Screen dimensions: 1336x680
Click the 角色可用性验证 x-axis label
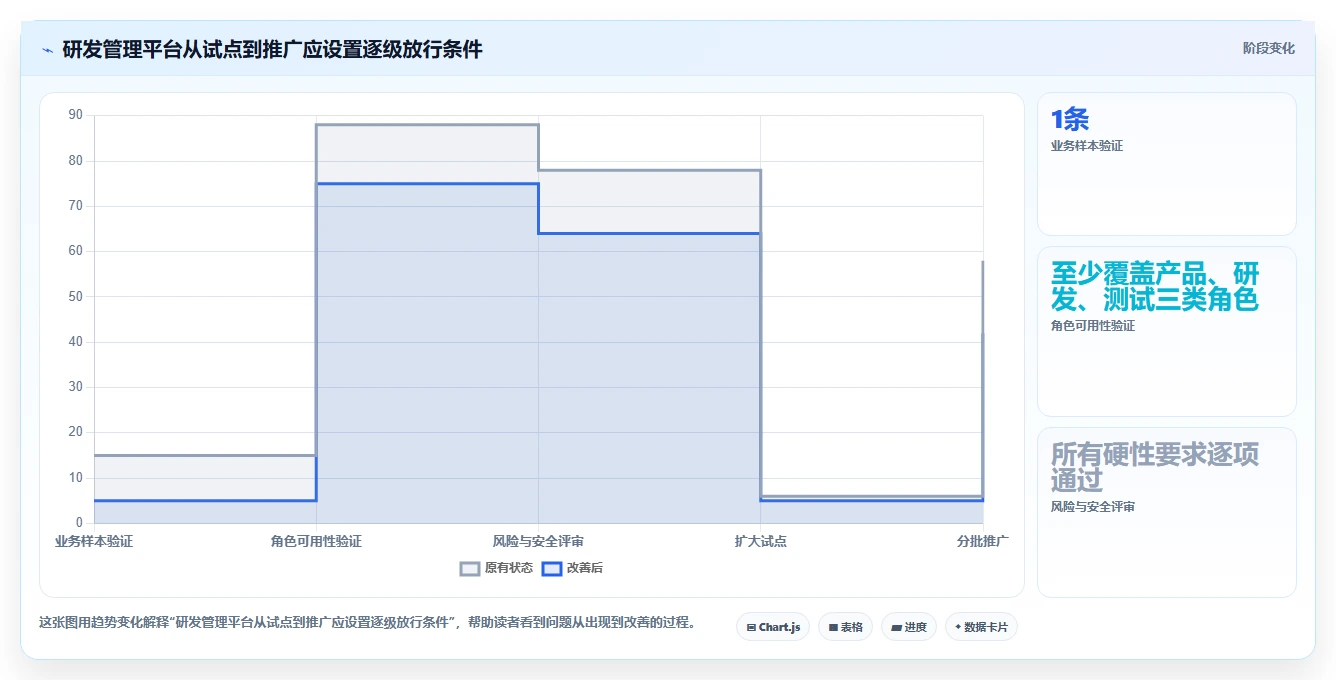click(x=316, y=541)
